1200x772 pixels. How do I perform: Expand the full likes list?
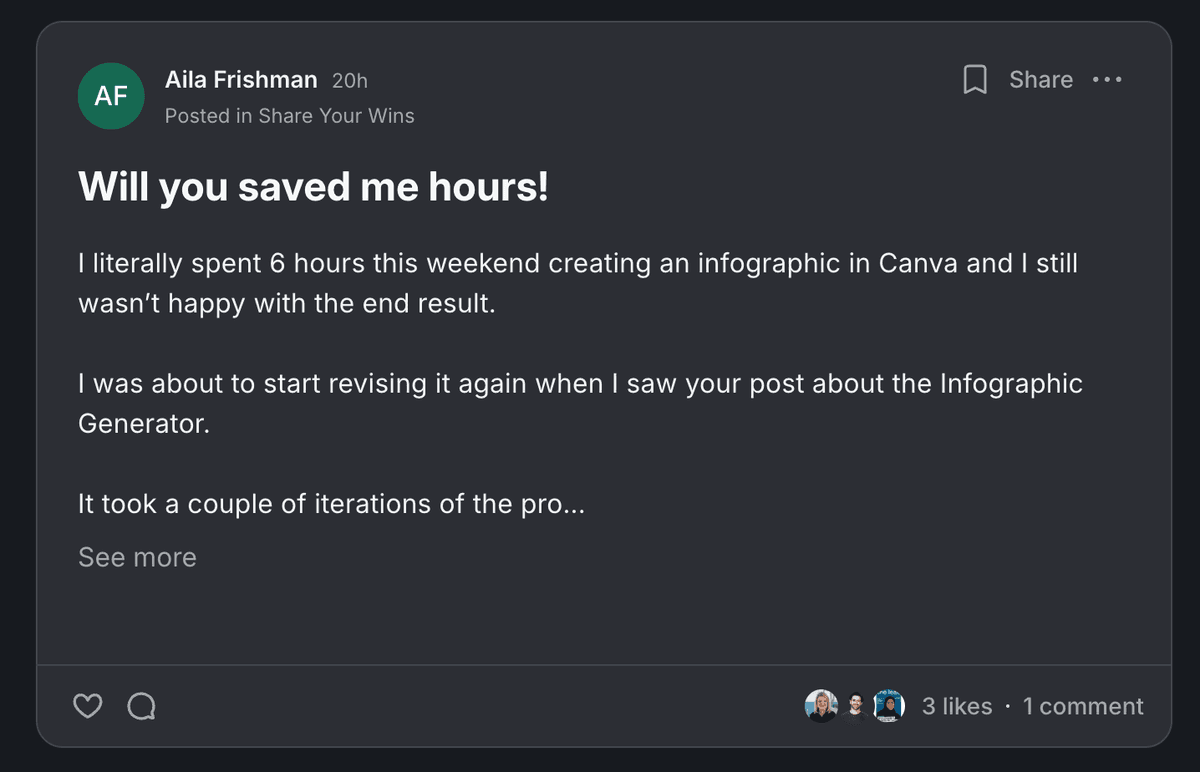956,706
